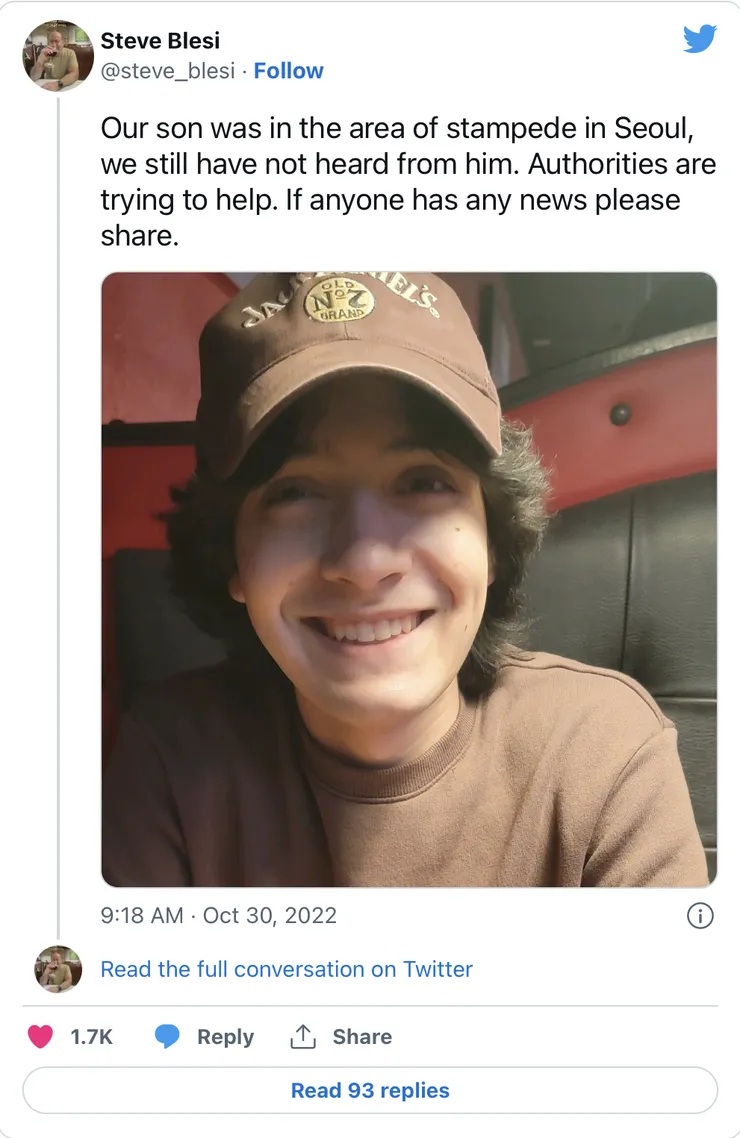Click the 1.7K likes count
This screenshot has height=1138, width=740.
point(91,1036)
